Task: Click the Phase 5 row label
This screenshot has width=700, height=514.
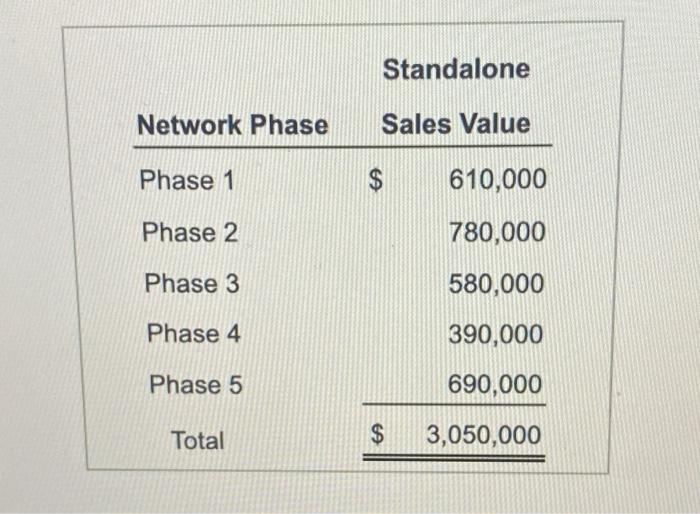Action: [x=196, y=384]
